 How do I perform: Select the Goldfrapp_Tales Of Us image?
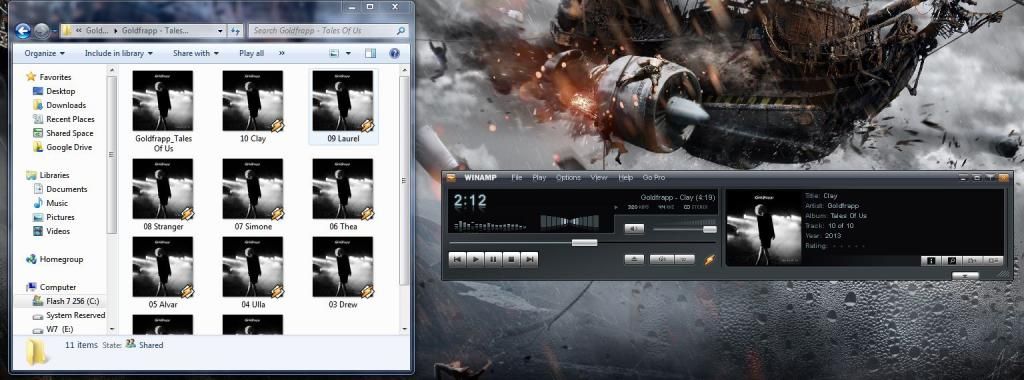(x=163, y=111)
